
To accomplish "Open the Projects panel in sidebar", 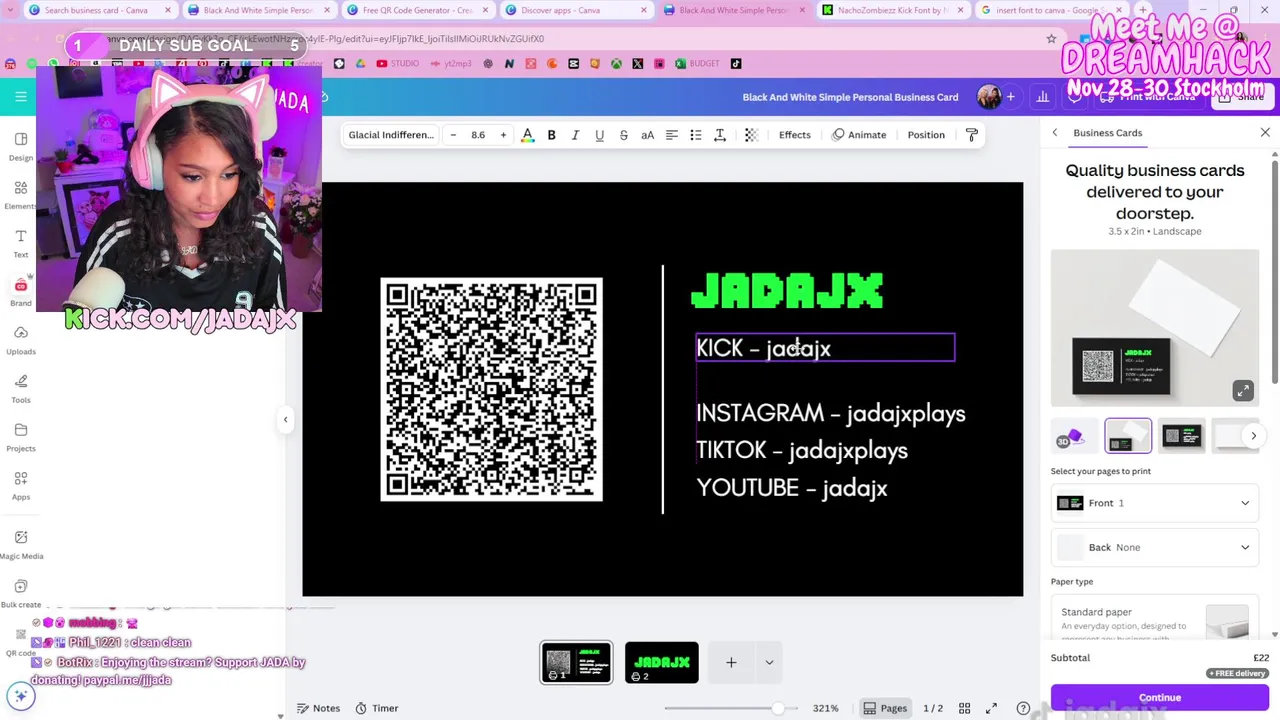I will pyautogui.click(x=20, y=437).
